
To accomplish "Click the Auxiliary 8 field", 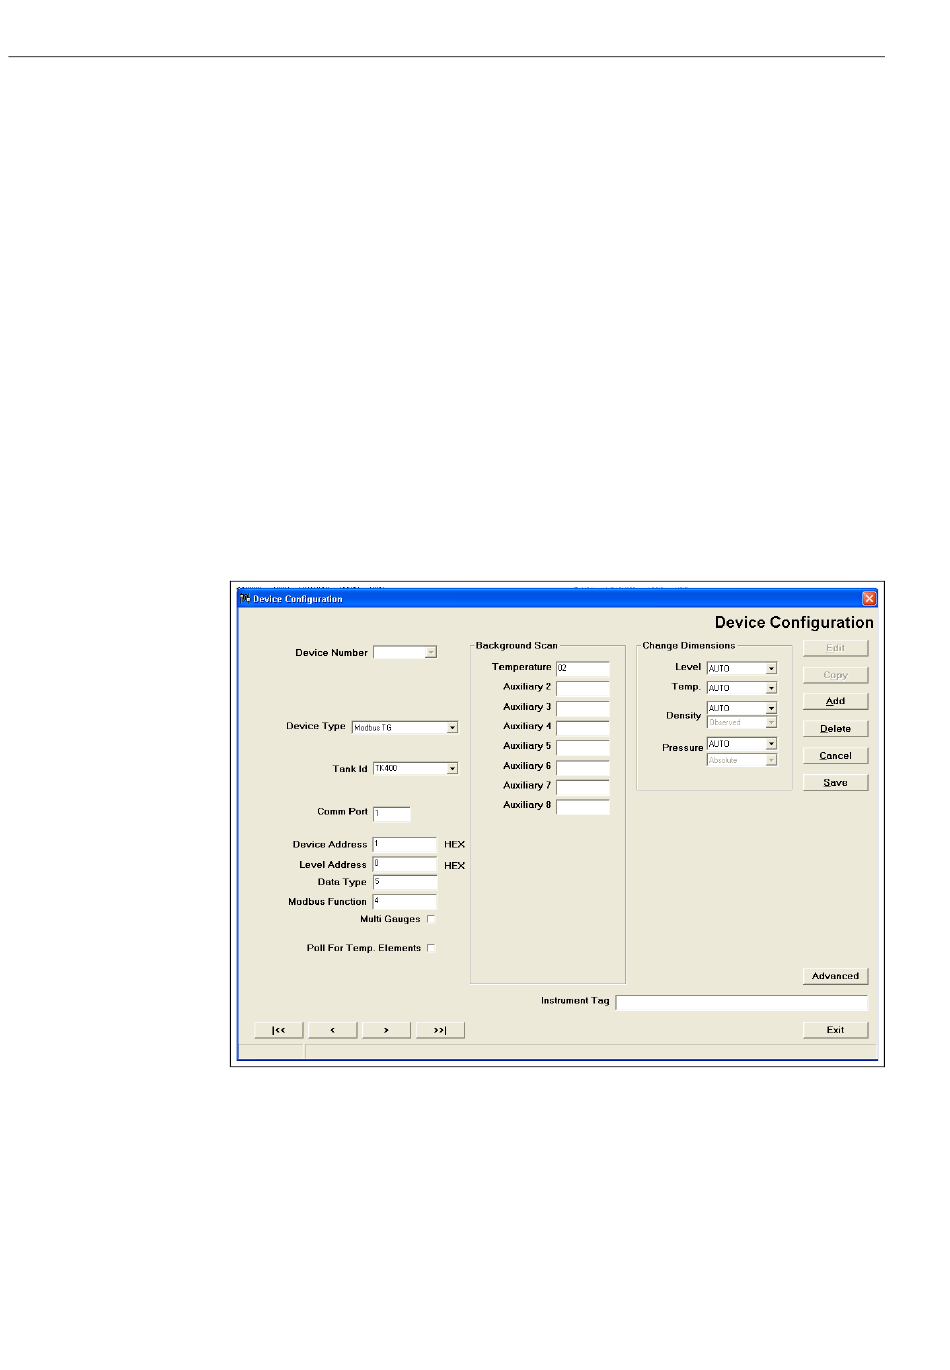I will coord(583,806).
